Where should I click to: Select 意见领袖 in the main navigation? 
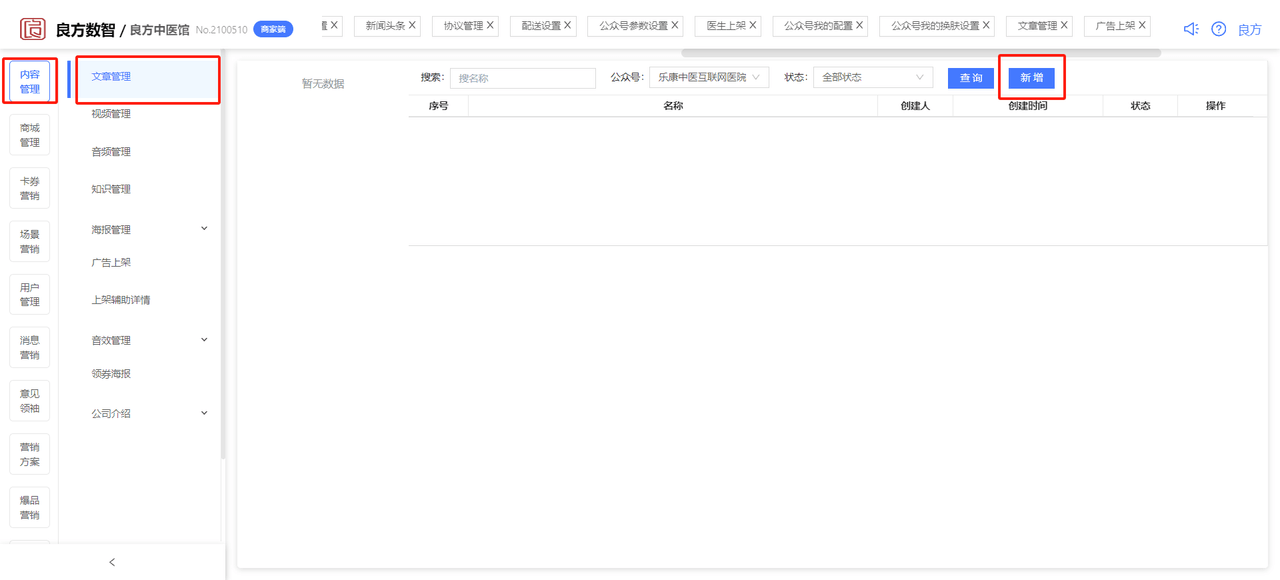pyautogui.click(x=30, y=401)
